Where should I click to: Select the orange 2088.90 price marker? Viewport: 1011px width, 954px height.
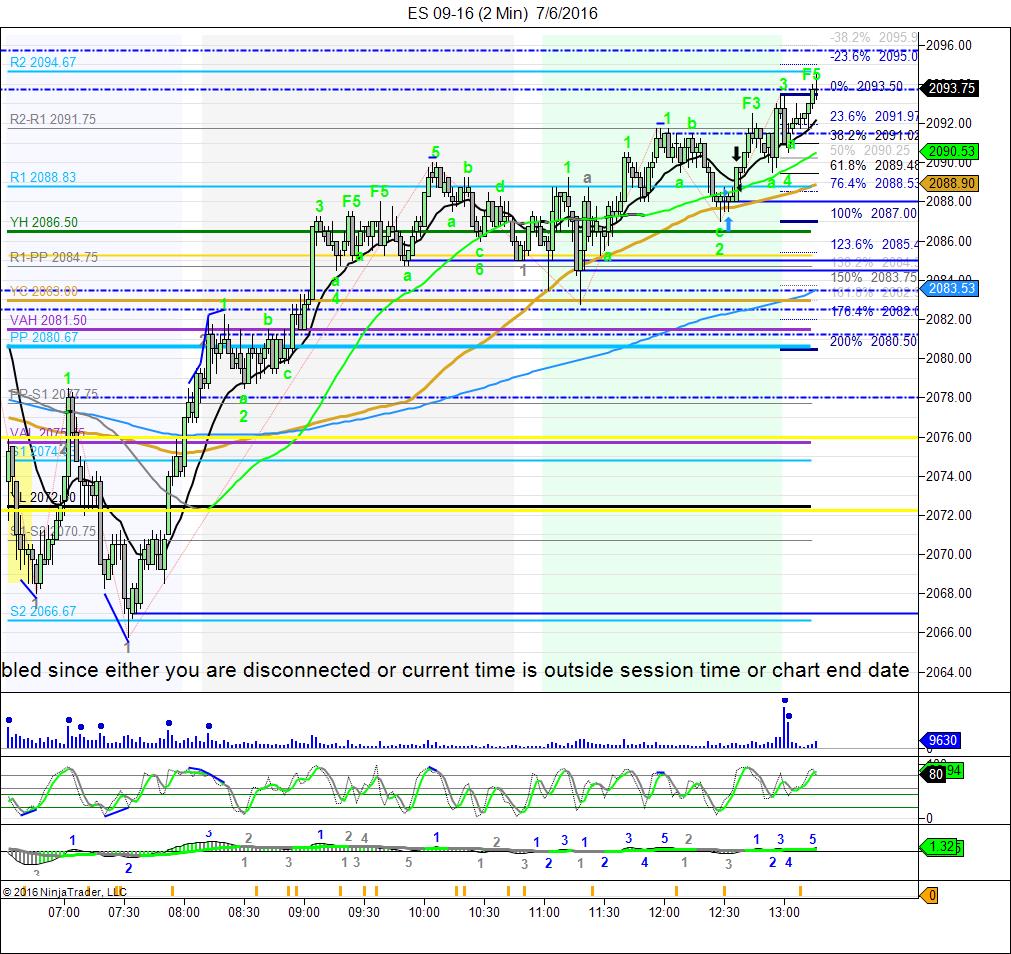click(x=950, y=184)
